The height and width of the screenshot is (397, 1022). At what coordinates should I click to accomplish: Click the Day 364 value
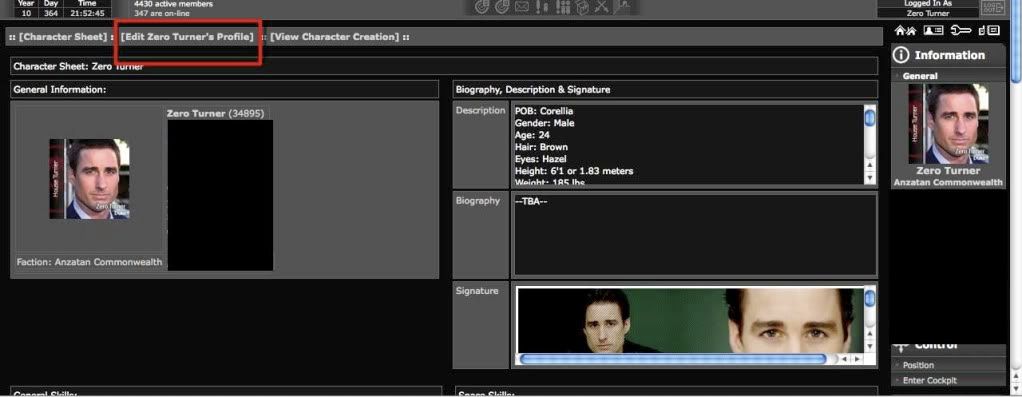coord(51,13)
